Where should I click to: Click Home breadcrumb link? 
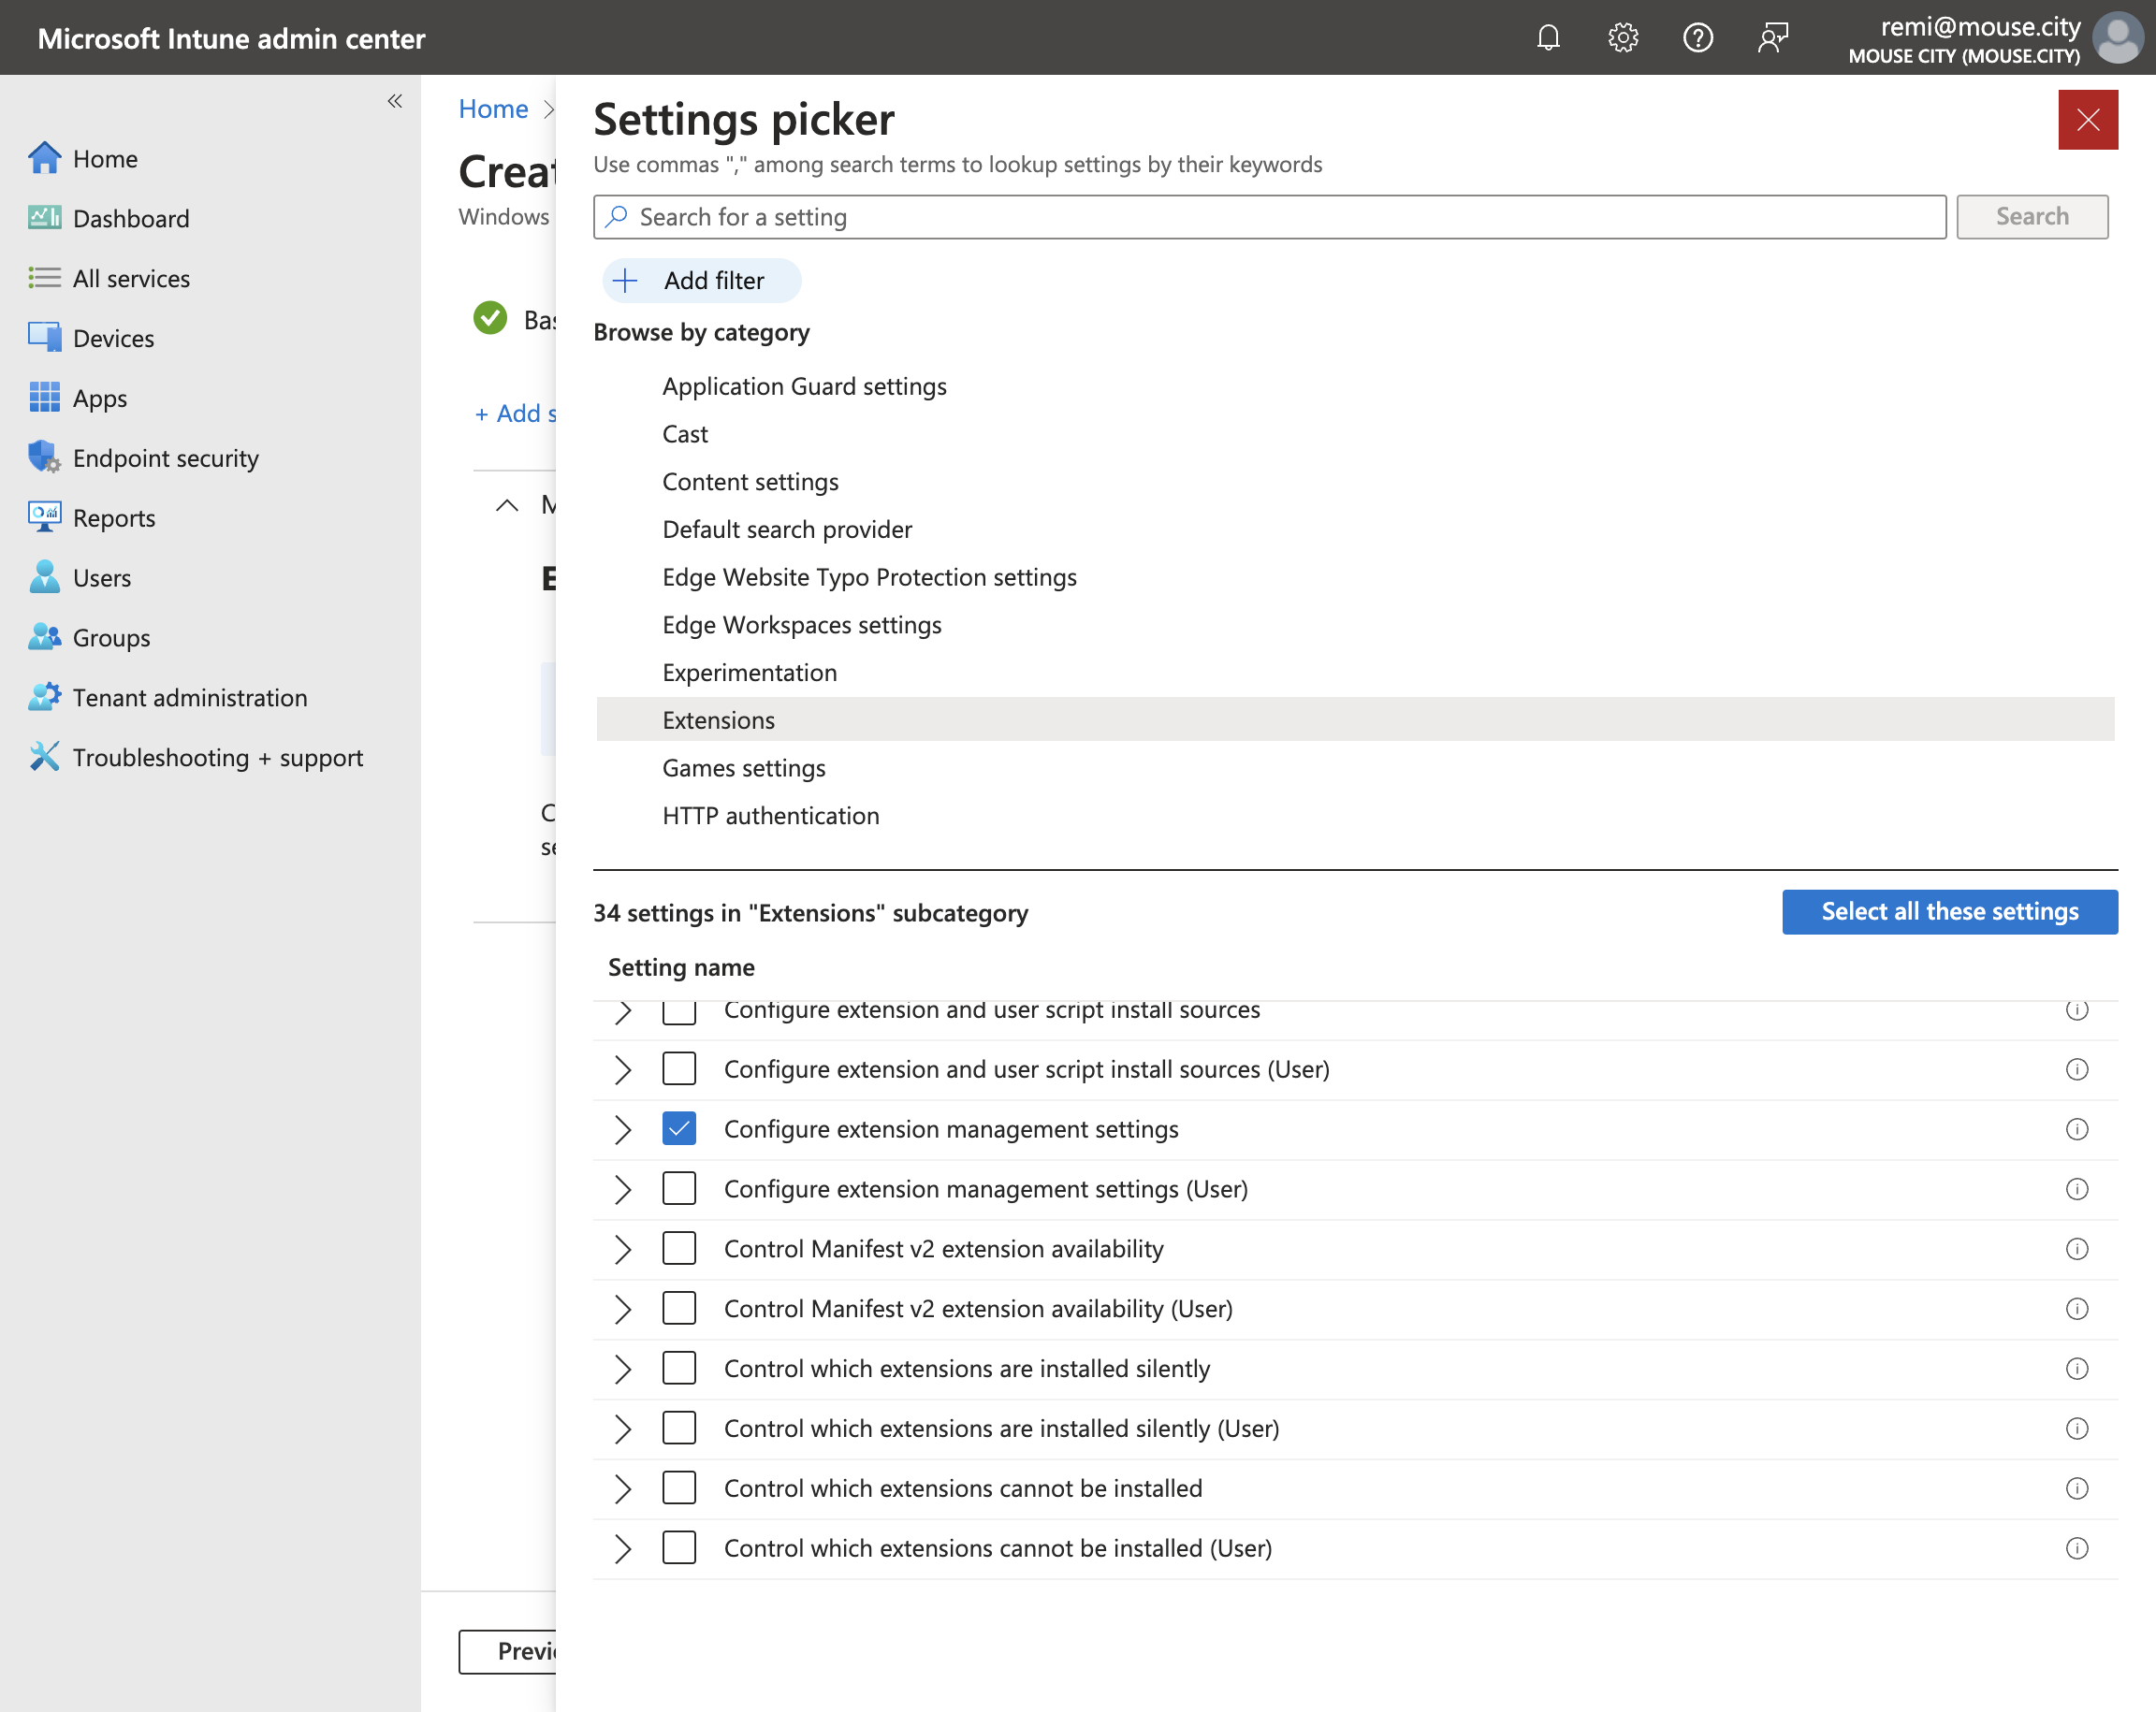(493, 109)
